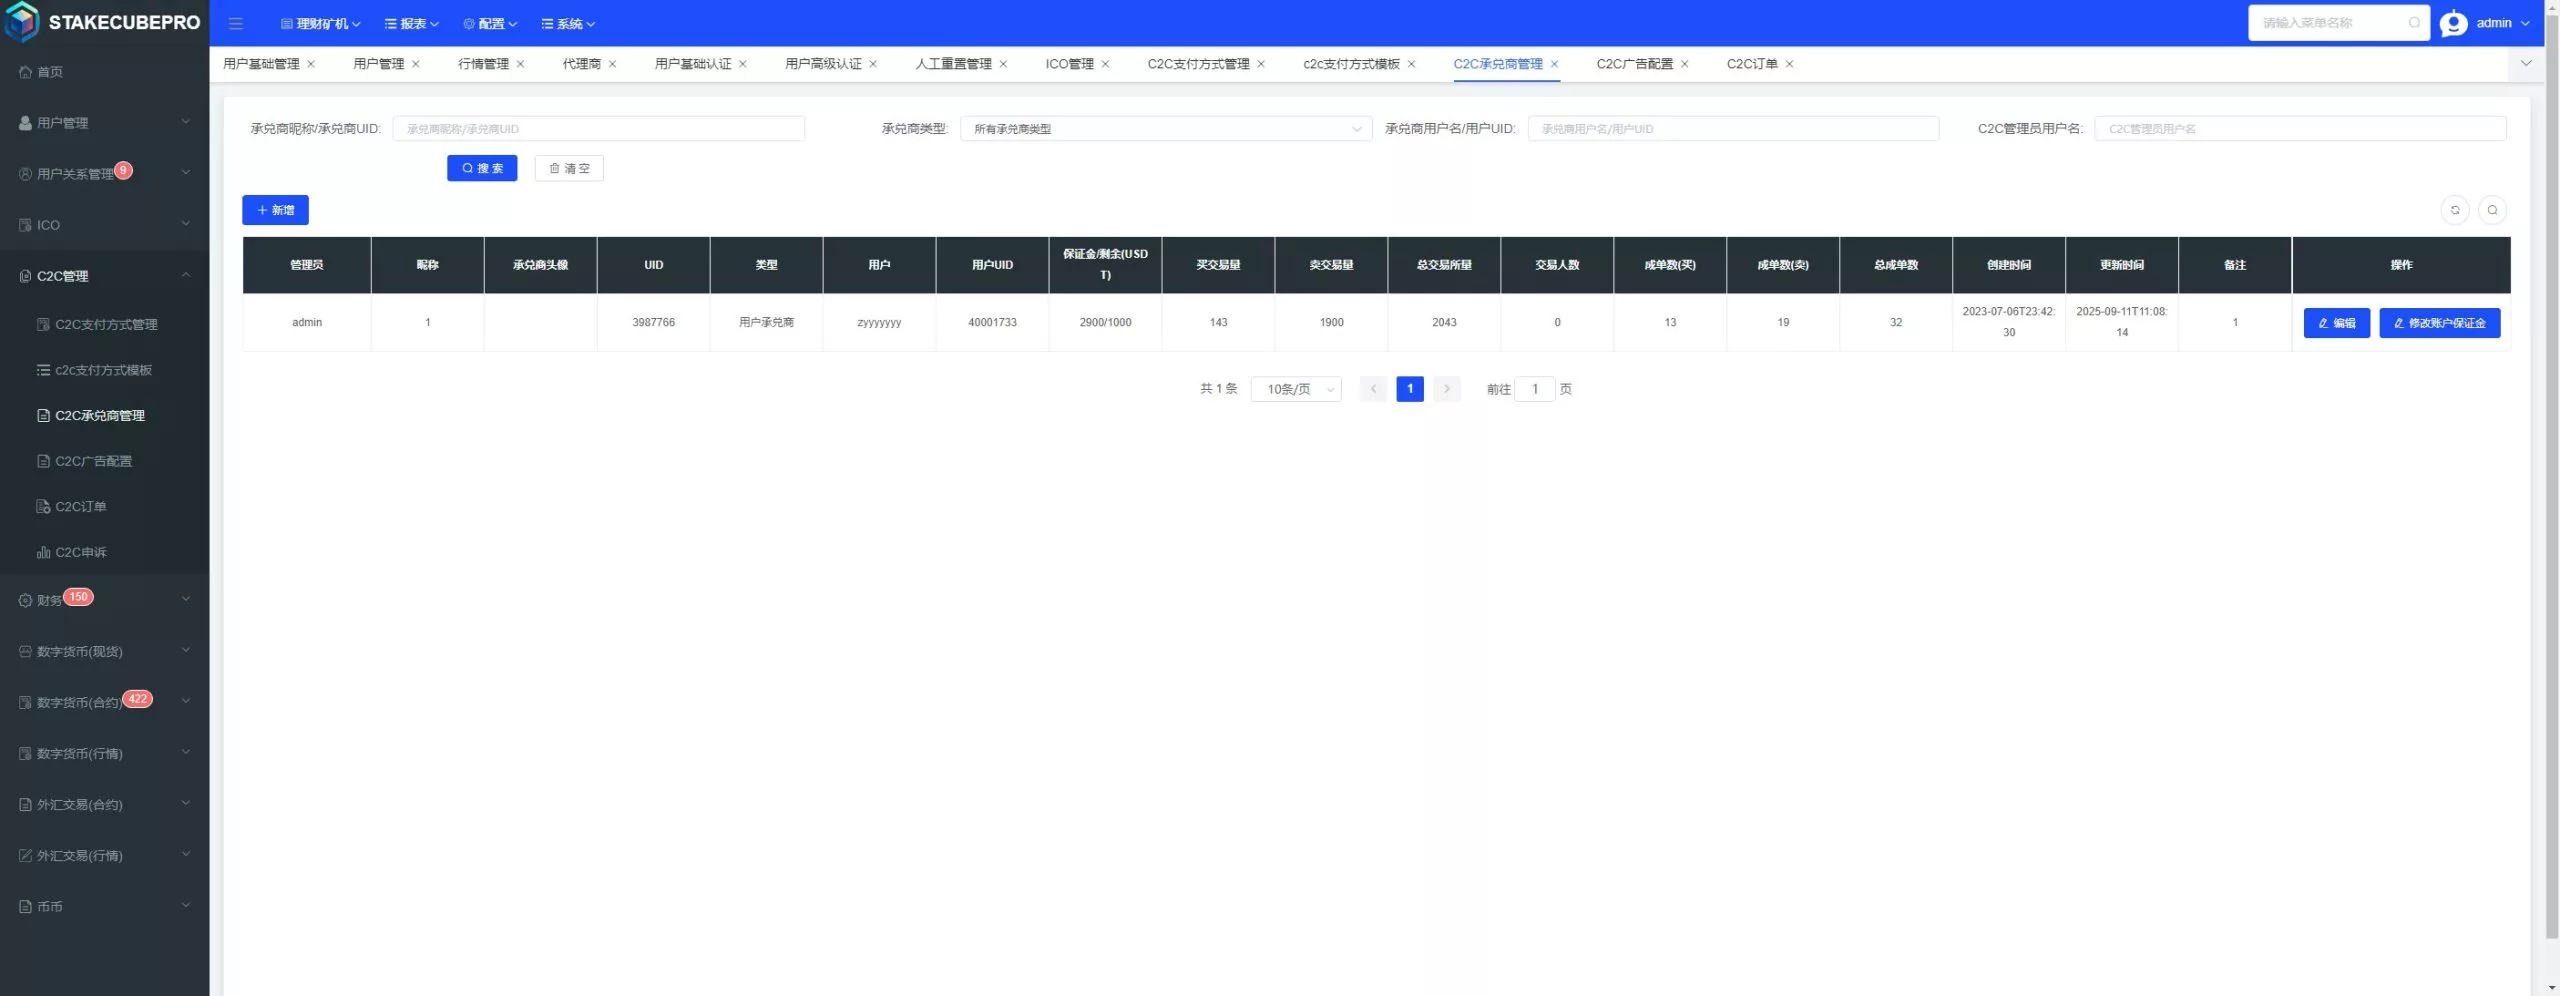Switch to 用户管理 tab
The width and height of the screenshot is (2560, 996).
(x=378, y=64)
